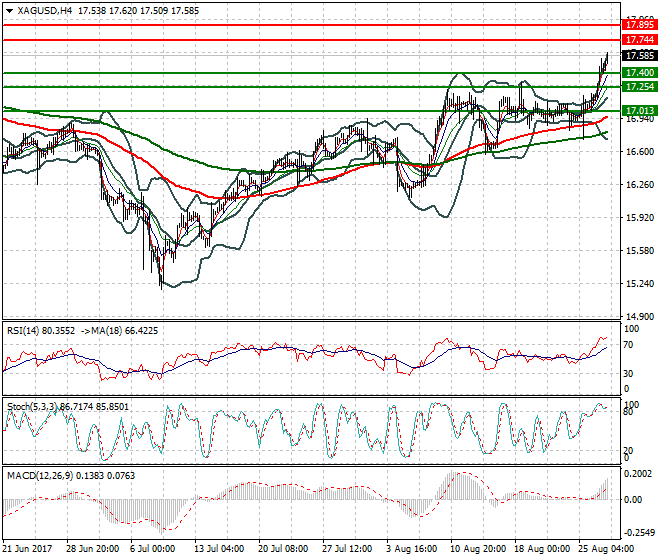Click the 3 Aug 16:00 time label

[x=411, y=549]
